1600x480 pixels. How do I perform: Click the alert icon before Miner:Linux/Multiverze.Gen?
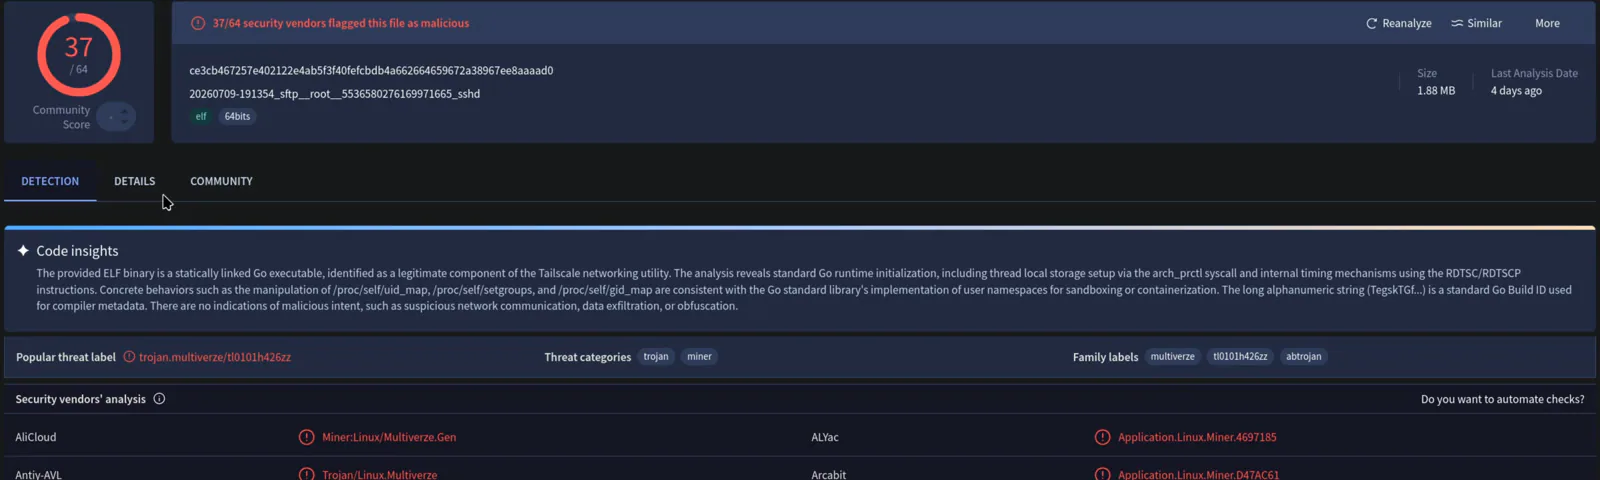[306, 437]
